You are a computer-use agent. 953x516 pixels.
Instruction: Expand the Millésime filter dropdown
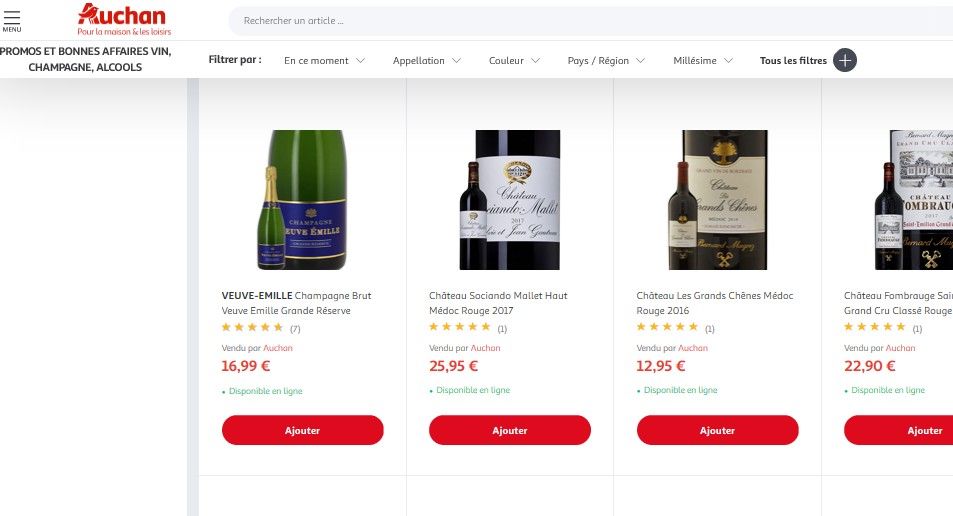(703, 60)
